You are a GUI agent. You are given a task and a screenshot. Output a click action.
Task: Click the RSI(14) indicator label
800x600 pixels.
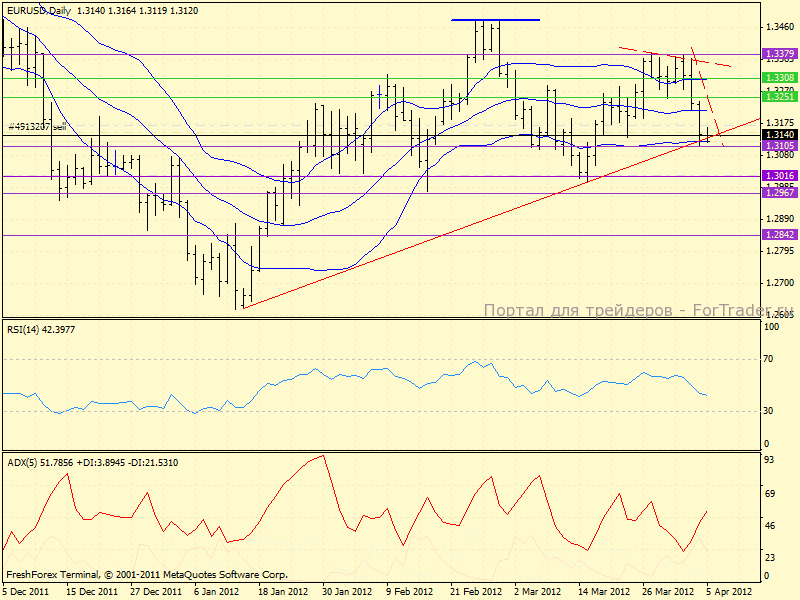tap(39, 329)
